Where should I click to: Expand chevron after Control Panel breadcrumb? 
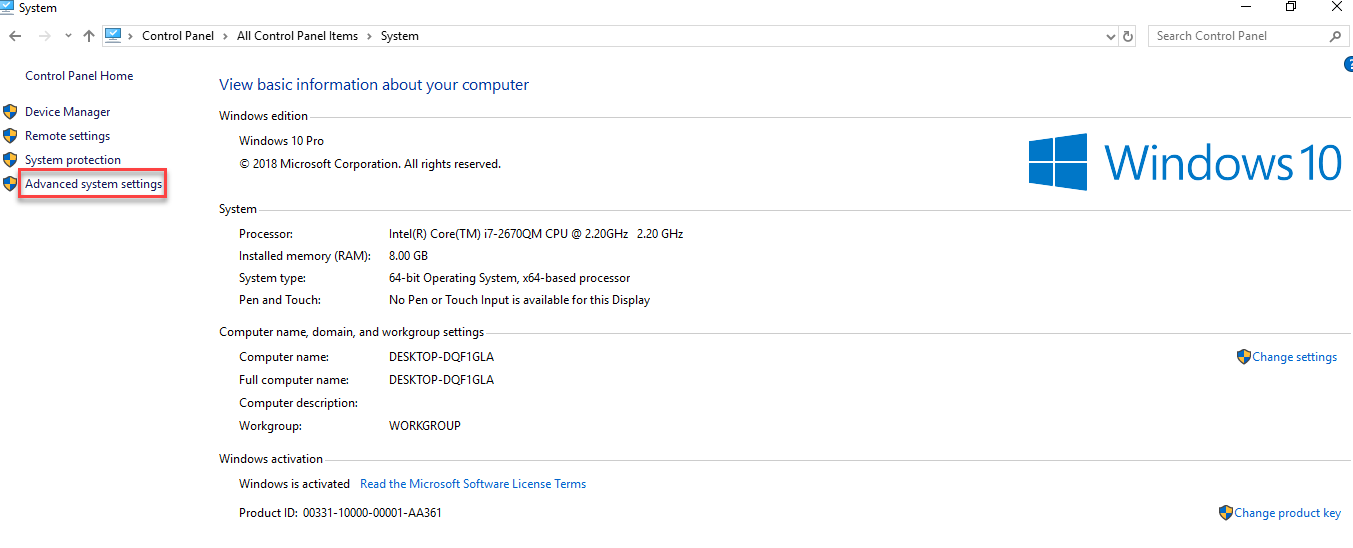(226, 36)
